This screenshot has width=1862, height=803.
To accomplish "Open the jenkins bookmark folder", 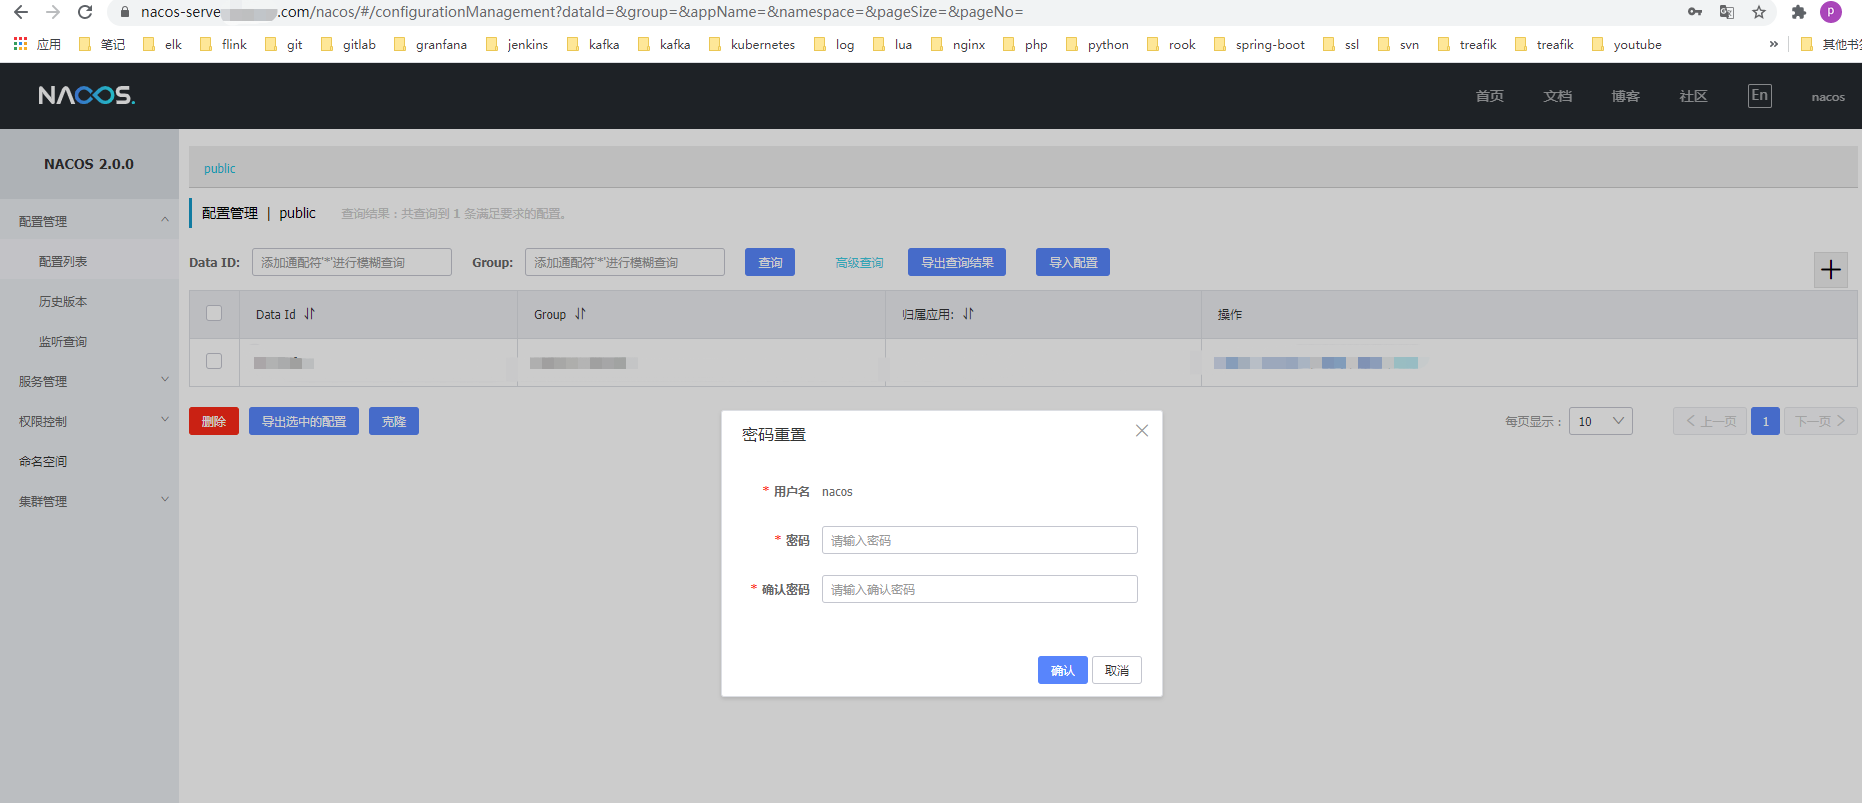I will tap(517, 44).
